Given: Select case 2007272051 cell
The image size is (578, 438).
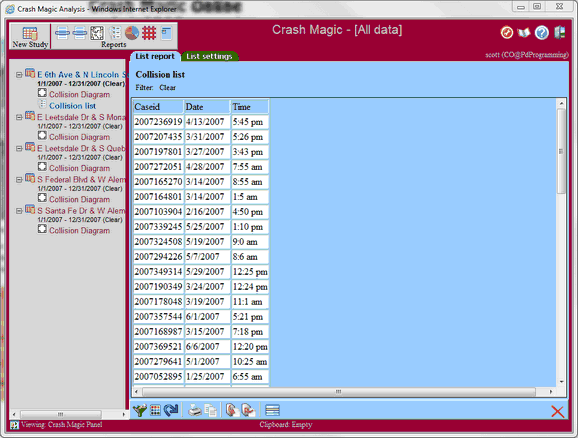Looking at the screenshot, I should (158, 167).
